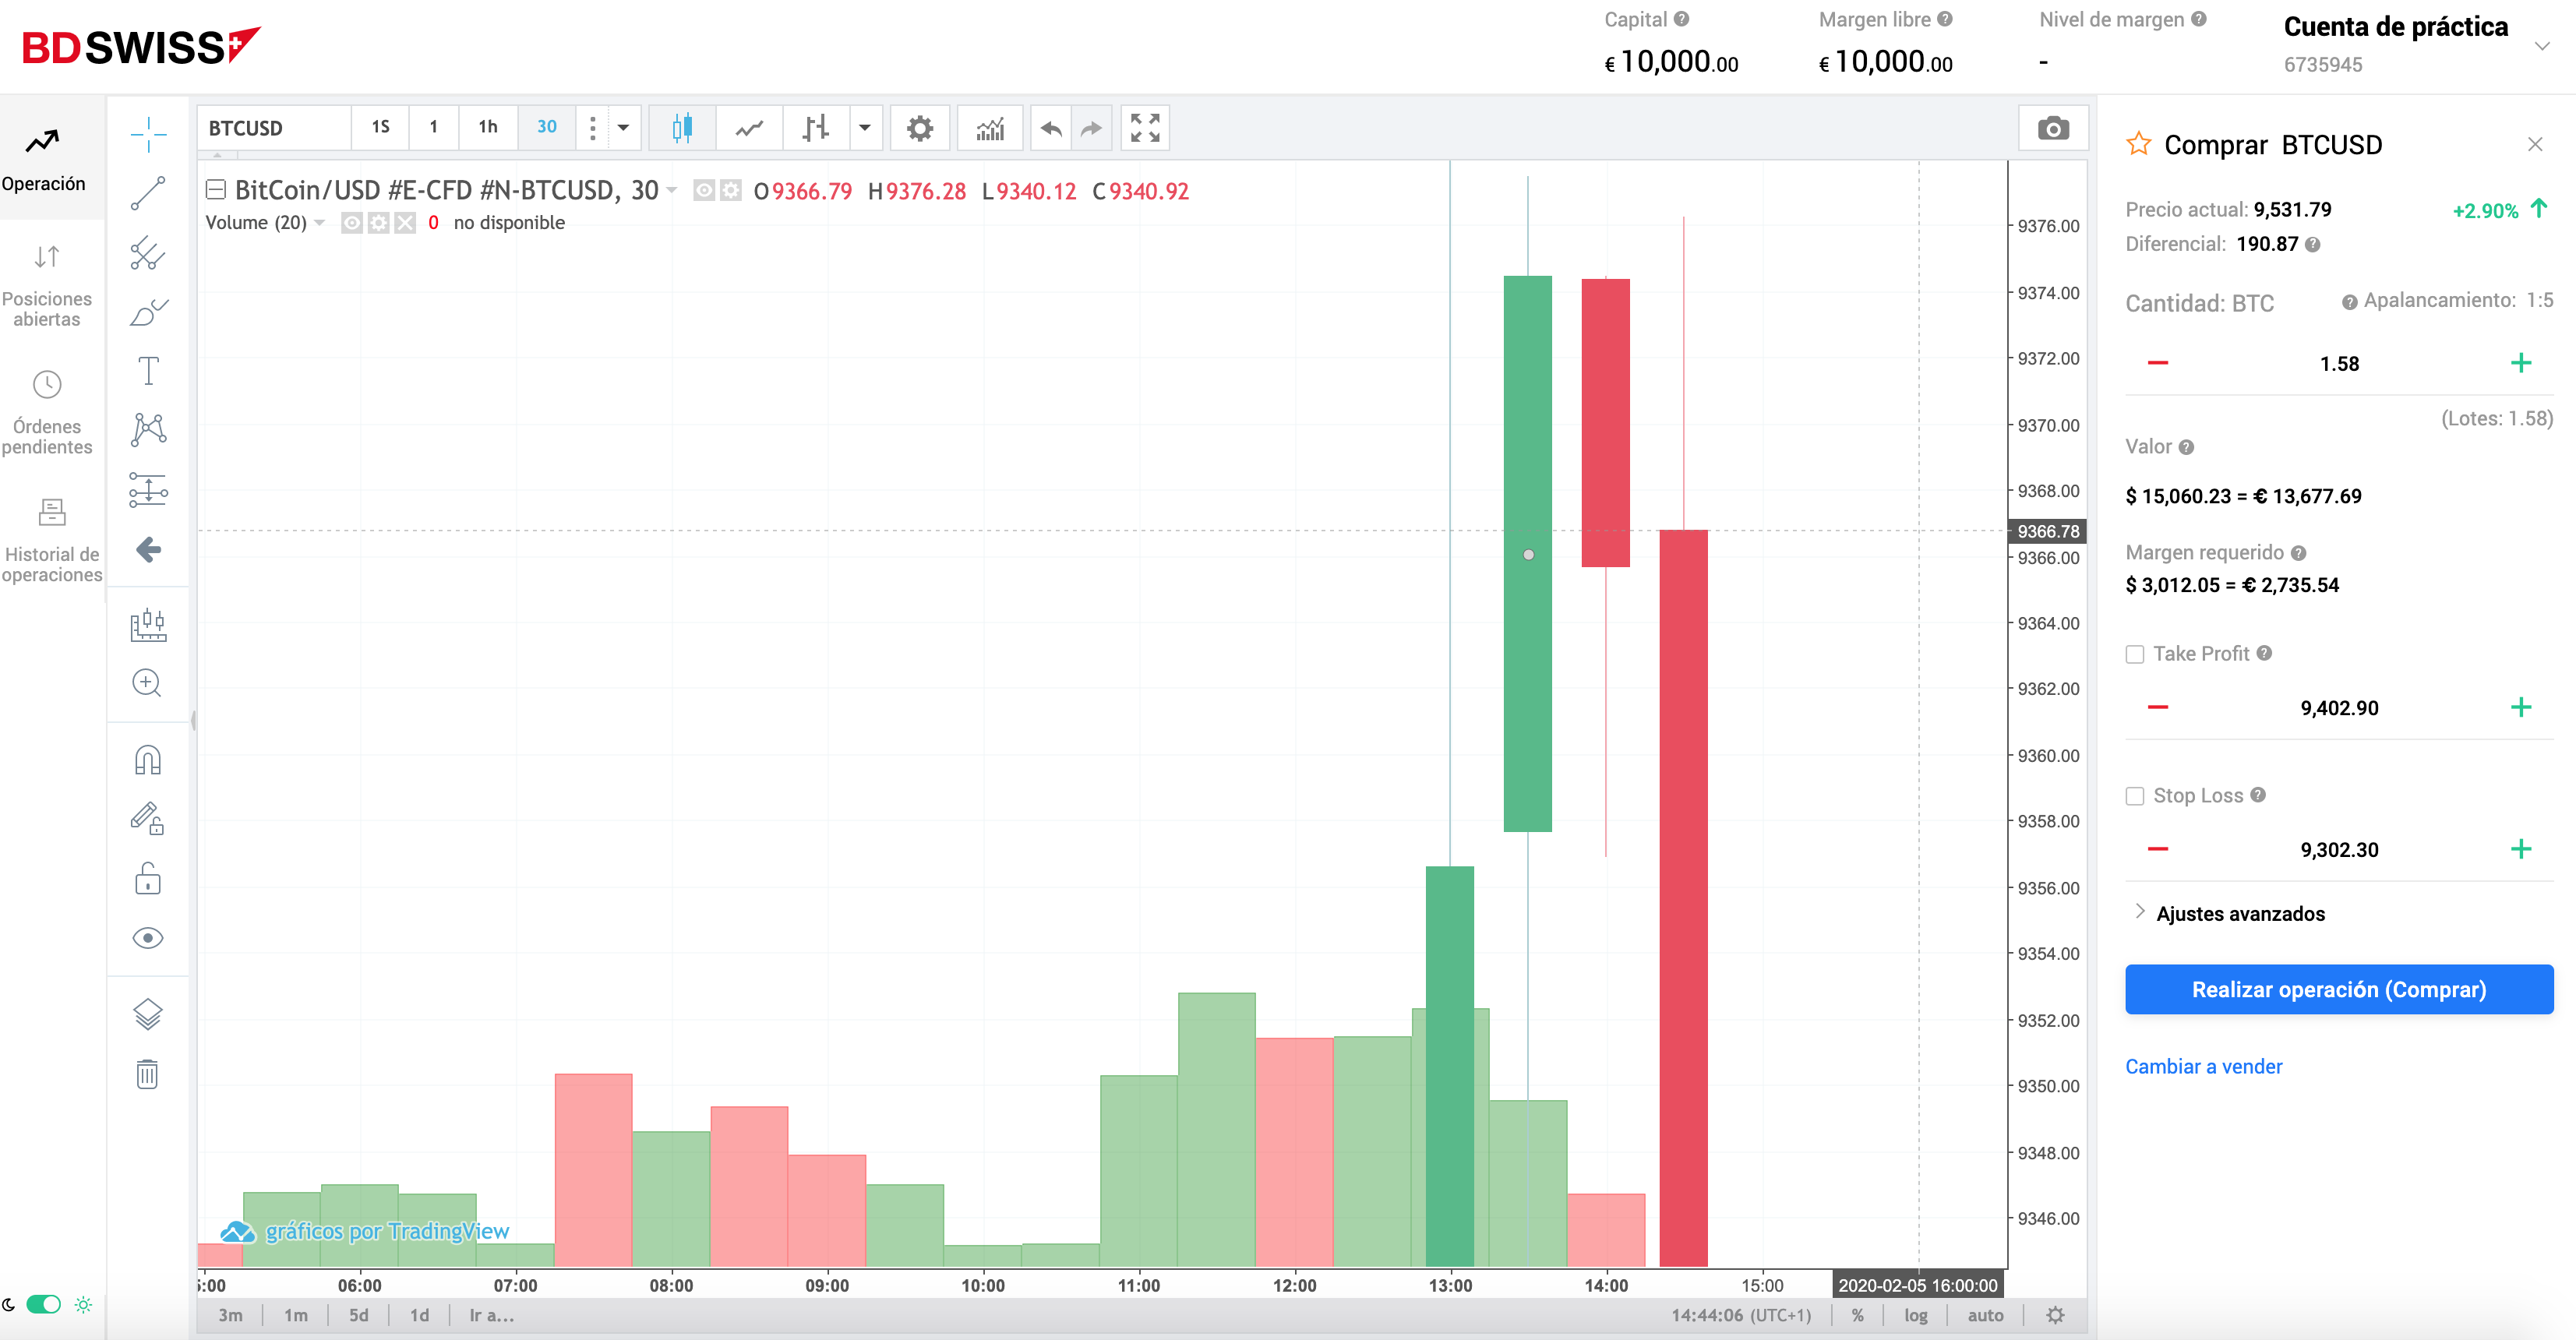Select the crosshair cursor tool
The image size is (2576, 1340).
coord(148,134)
